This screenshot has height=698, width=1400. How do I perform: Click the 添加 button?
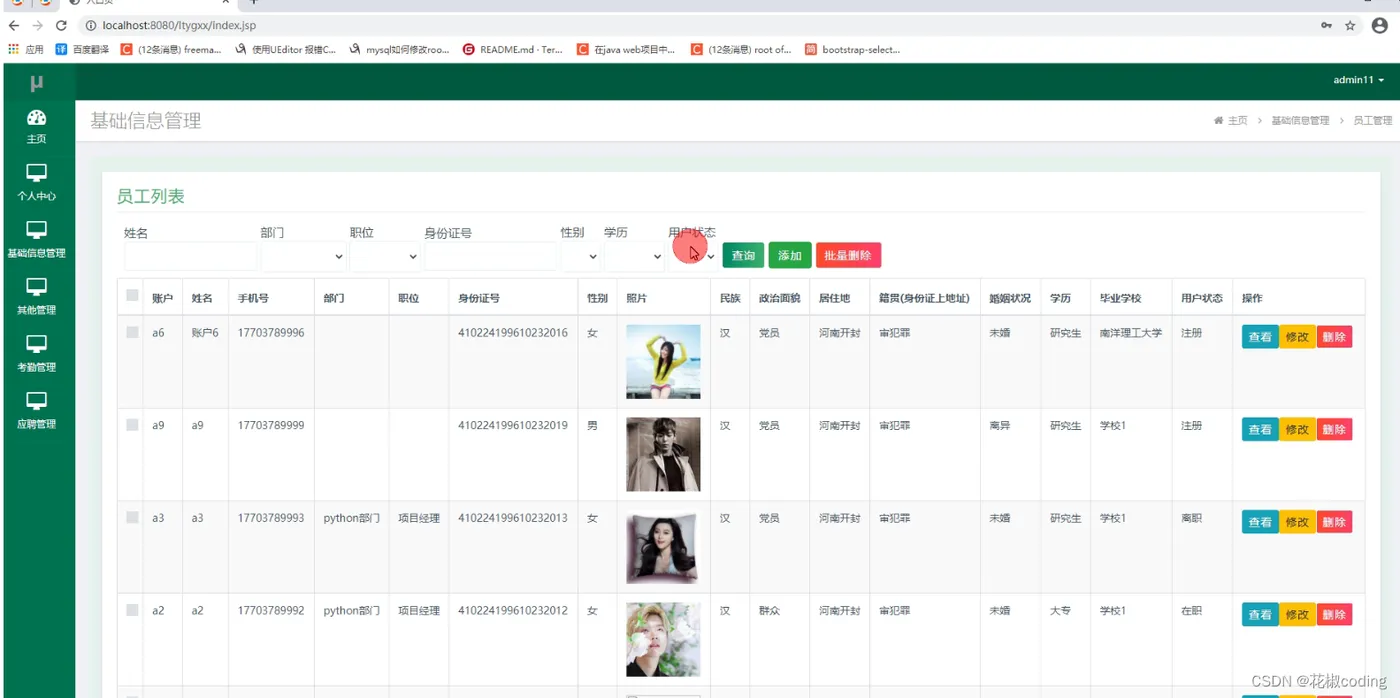pos(790,255)
